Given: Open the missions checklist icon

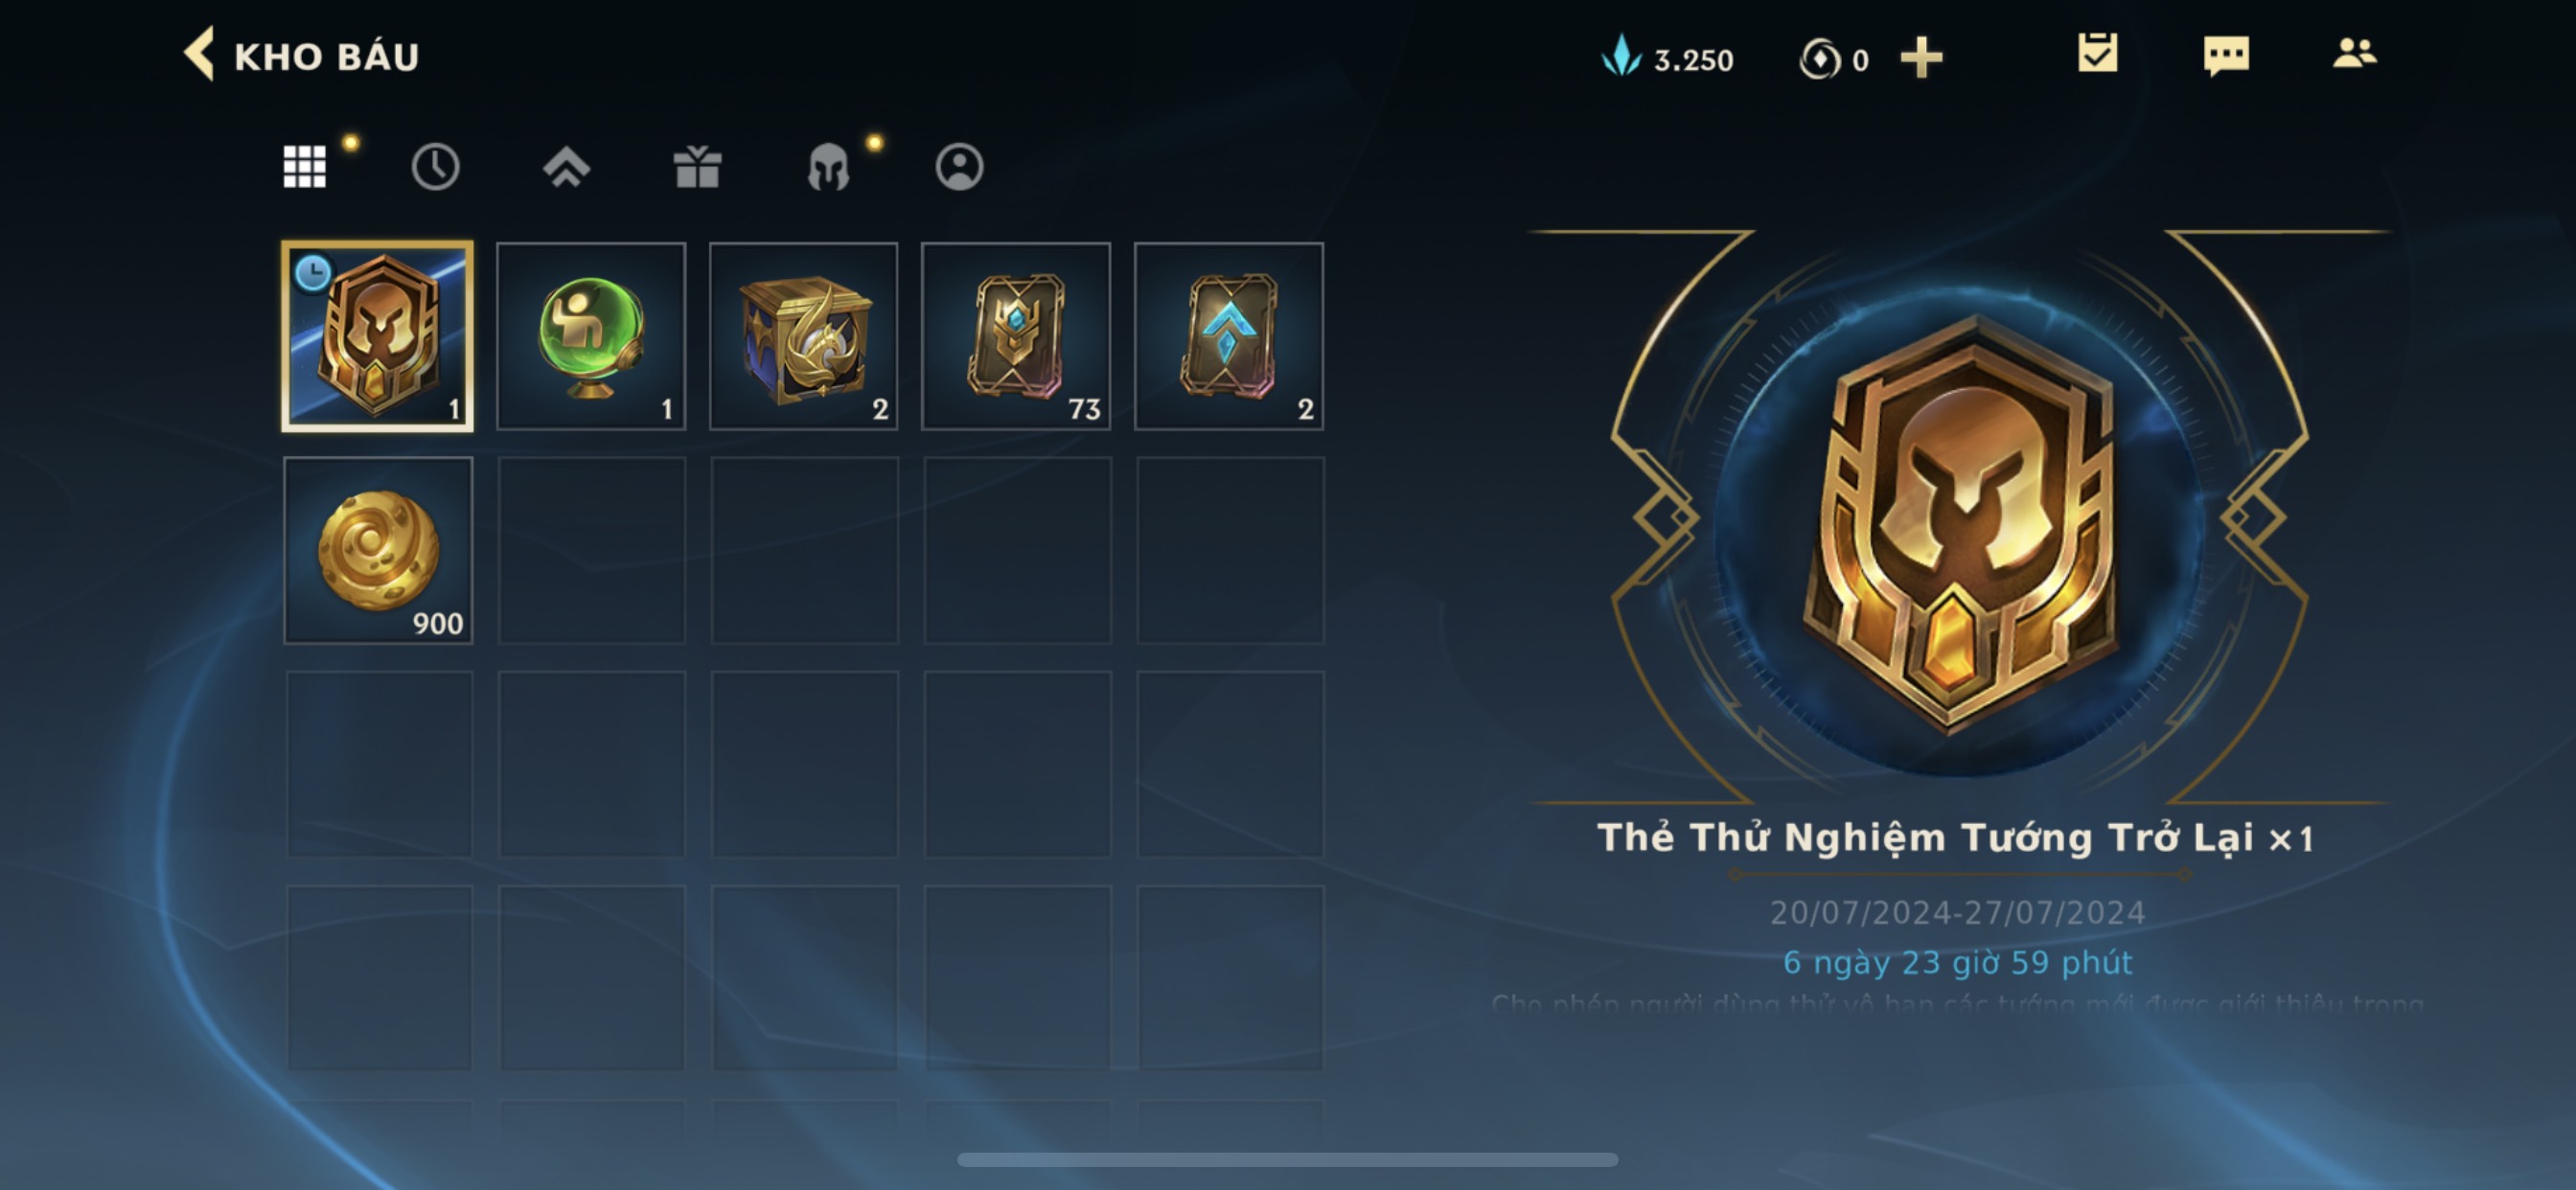Looking at the screenshot, I should click(x=2097, y=53).
